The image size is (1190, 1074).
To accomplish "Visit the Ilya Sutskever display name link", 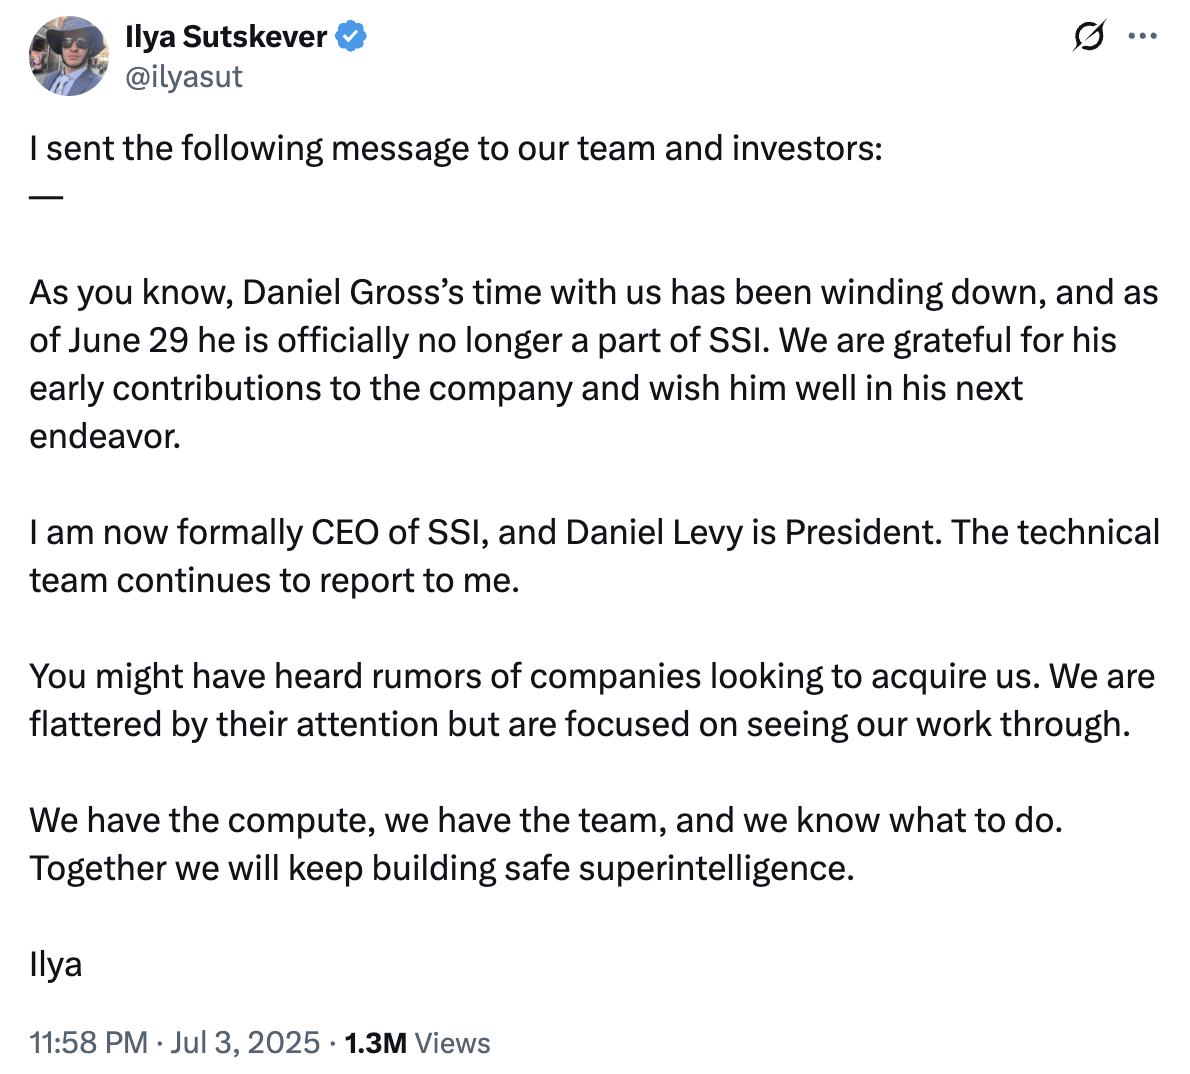I will click(x=226, y=36).
